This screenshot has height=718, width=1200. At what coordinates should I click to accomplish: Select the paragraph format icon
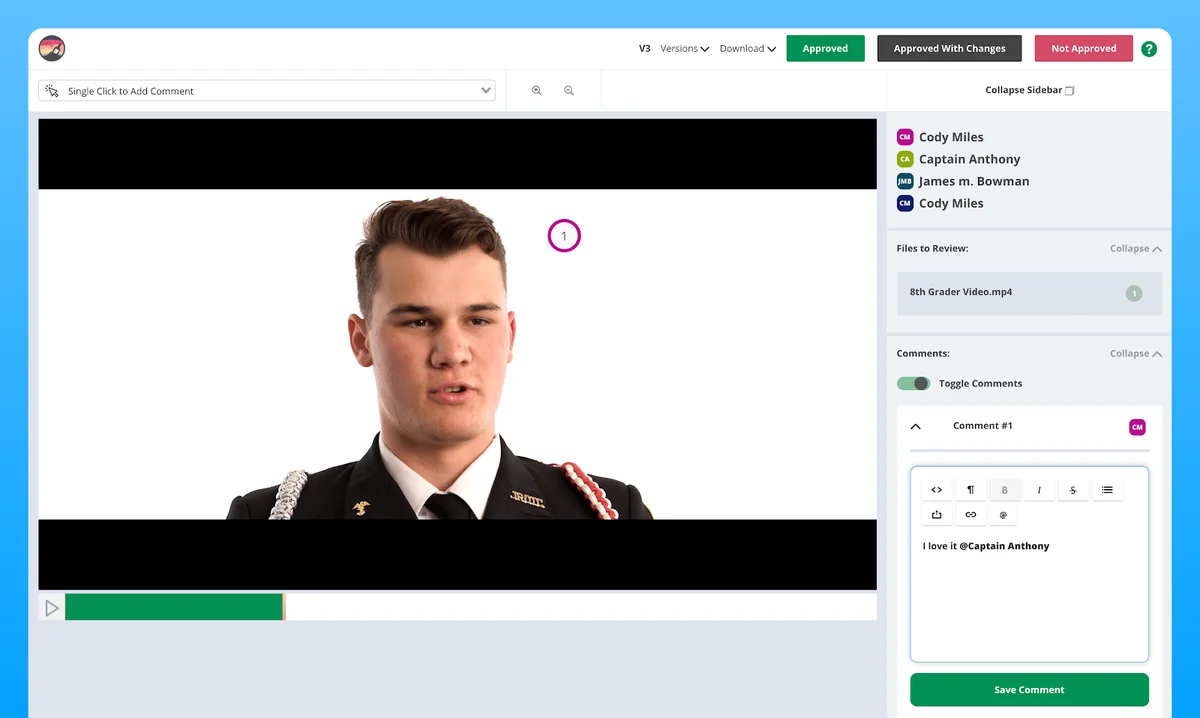pyautogui.click(x=971, y=490)
